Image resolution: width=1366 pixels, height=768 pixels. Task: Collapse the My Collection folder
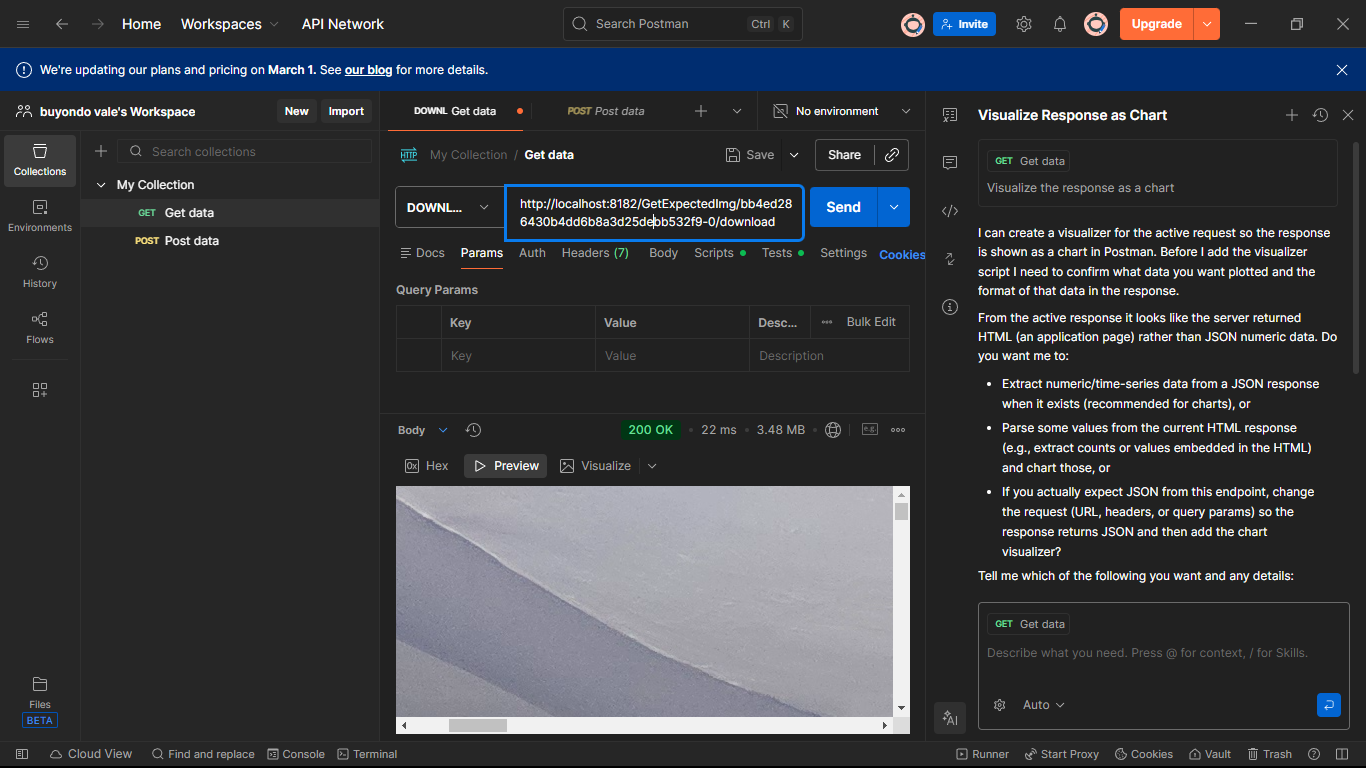point(101,185)
